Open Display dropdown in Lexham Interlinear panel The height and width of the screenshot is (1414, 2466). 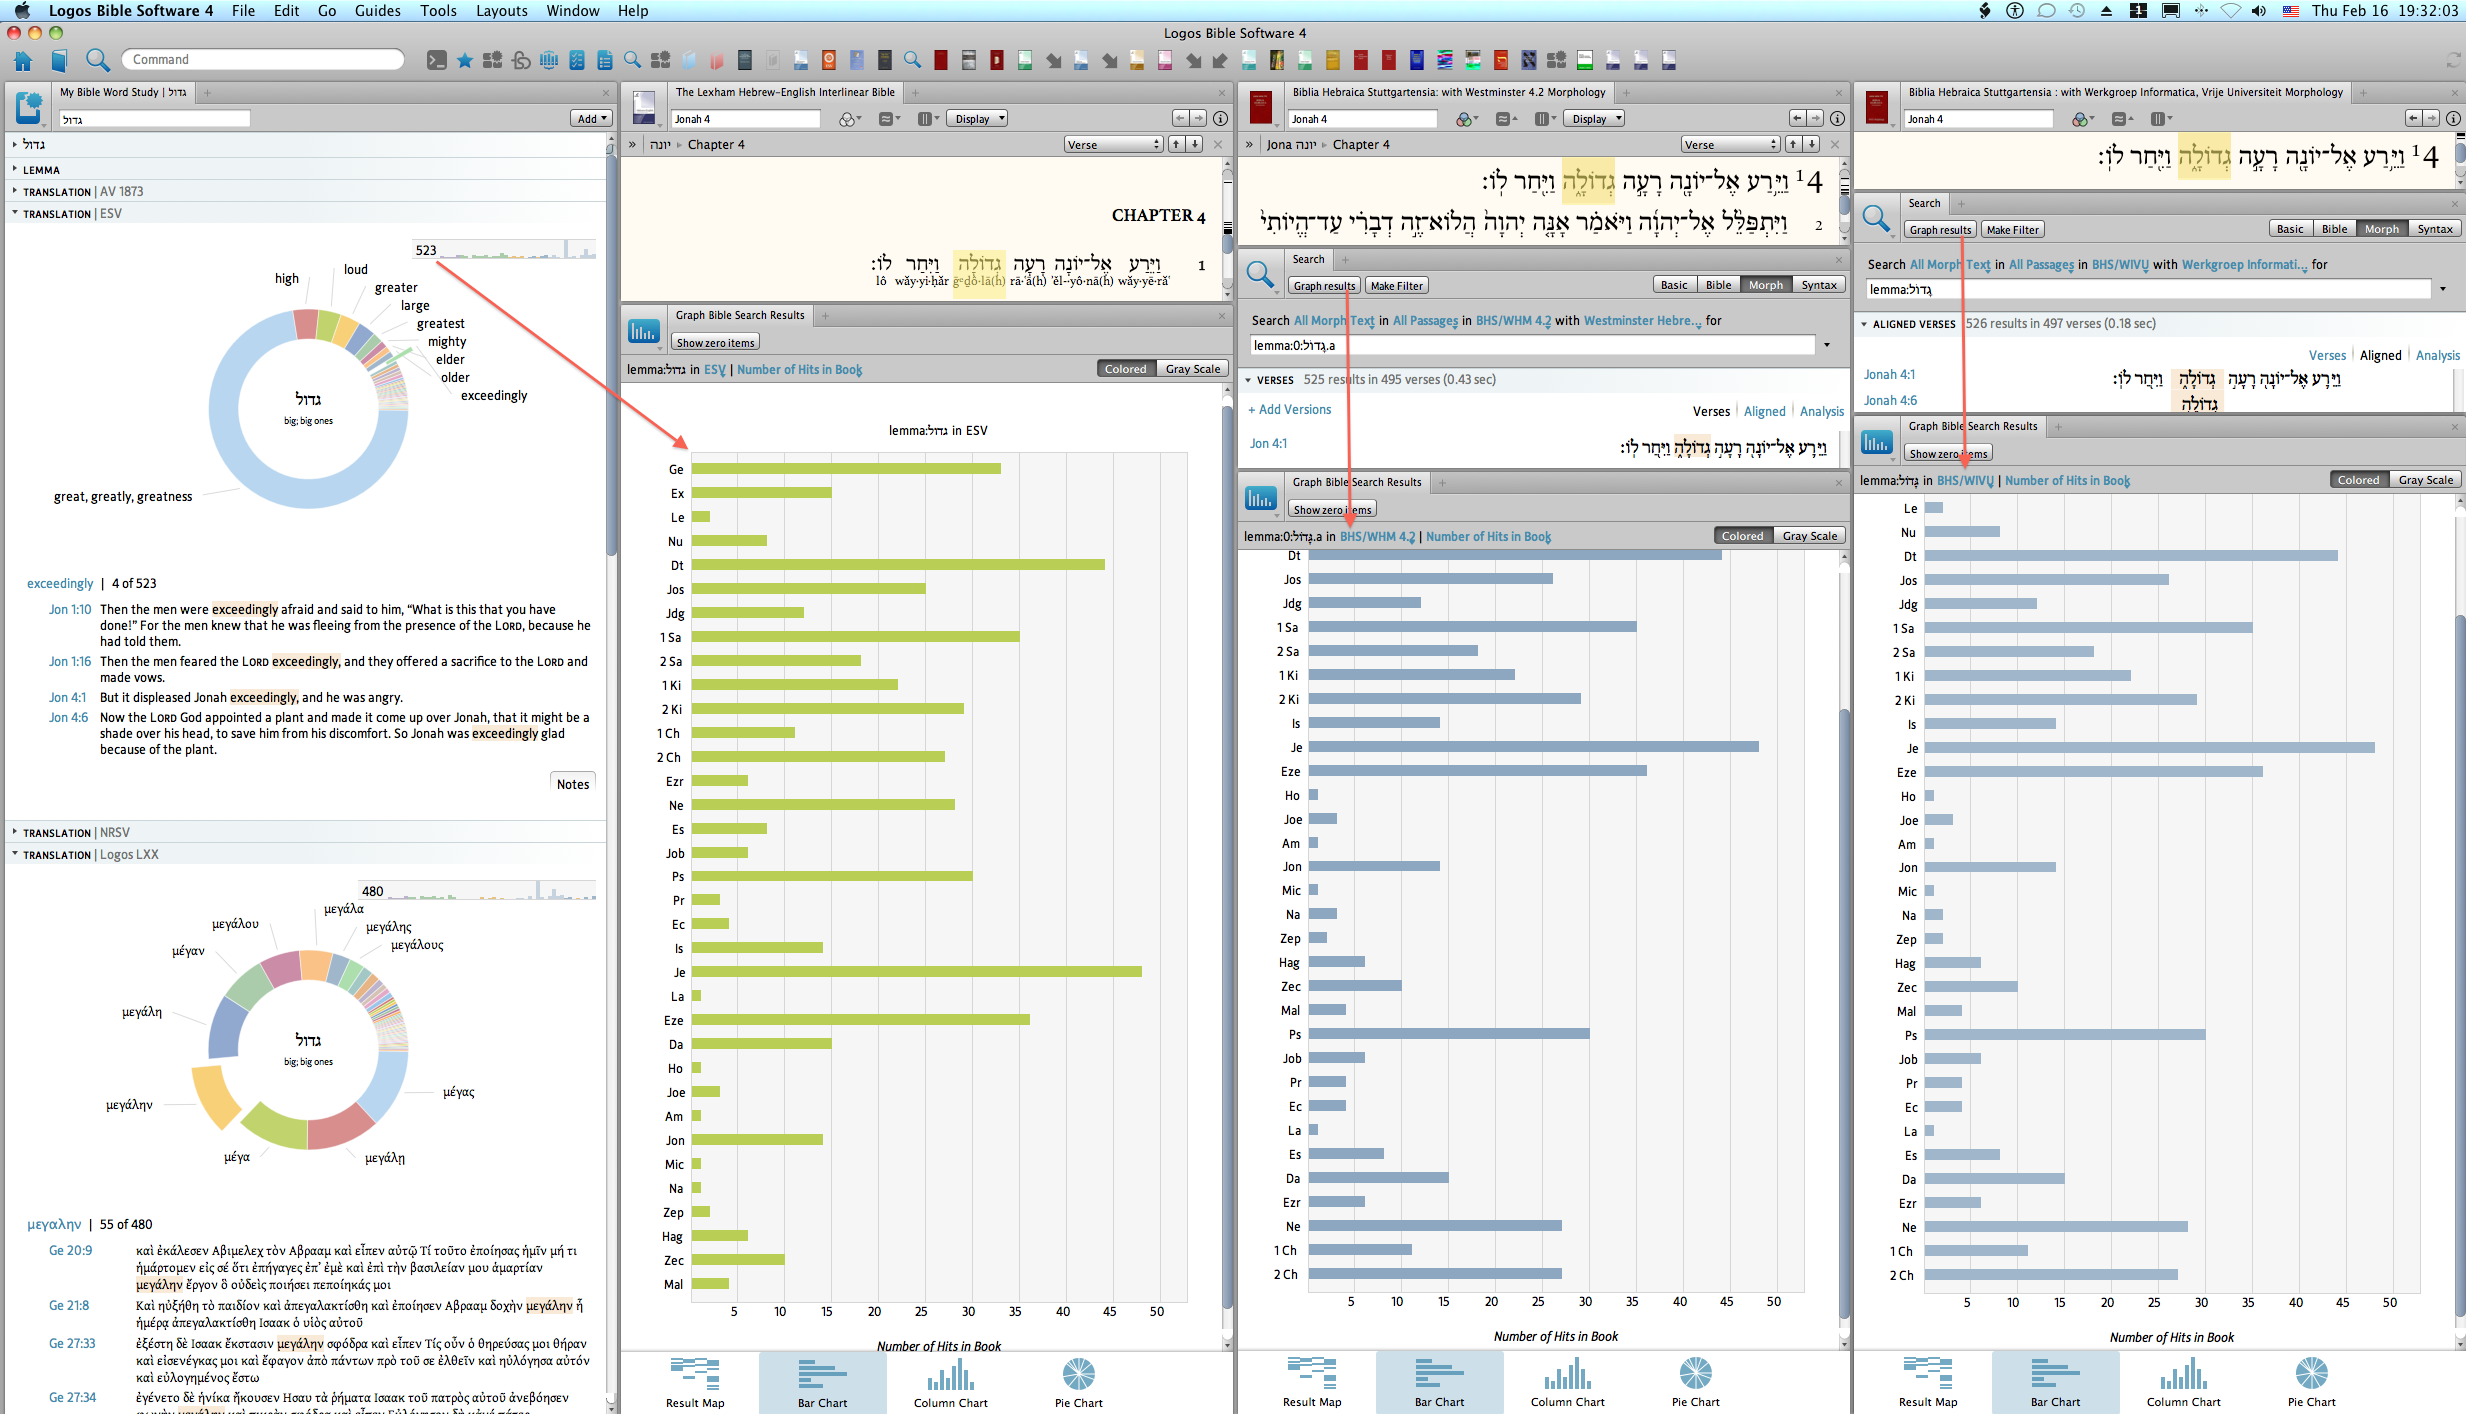click(977, 118)
